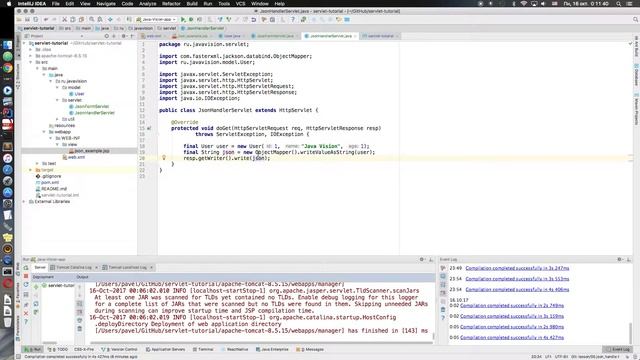Image resolution: width=640 pixels, height=360 pixels.
Task: Collapse the model package node
Action: click(x=57, y=87)
